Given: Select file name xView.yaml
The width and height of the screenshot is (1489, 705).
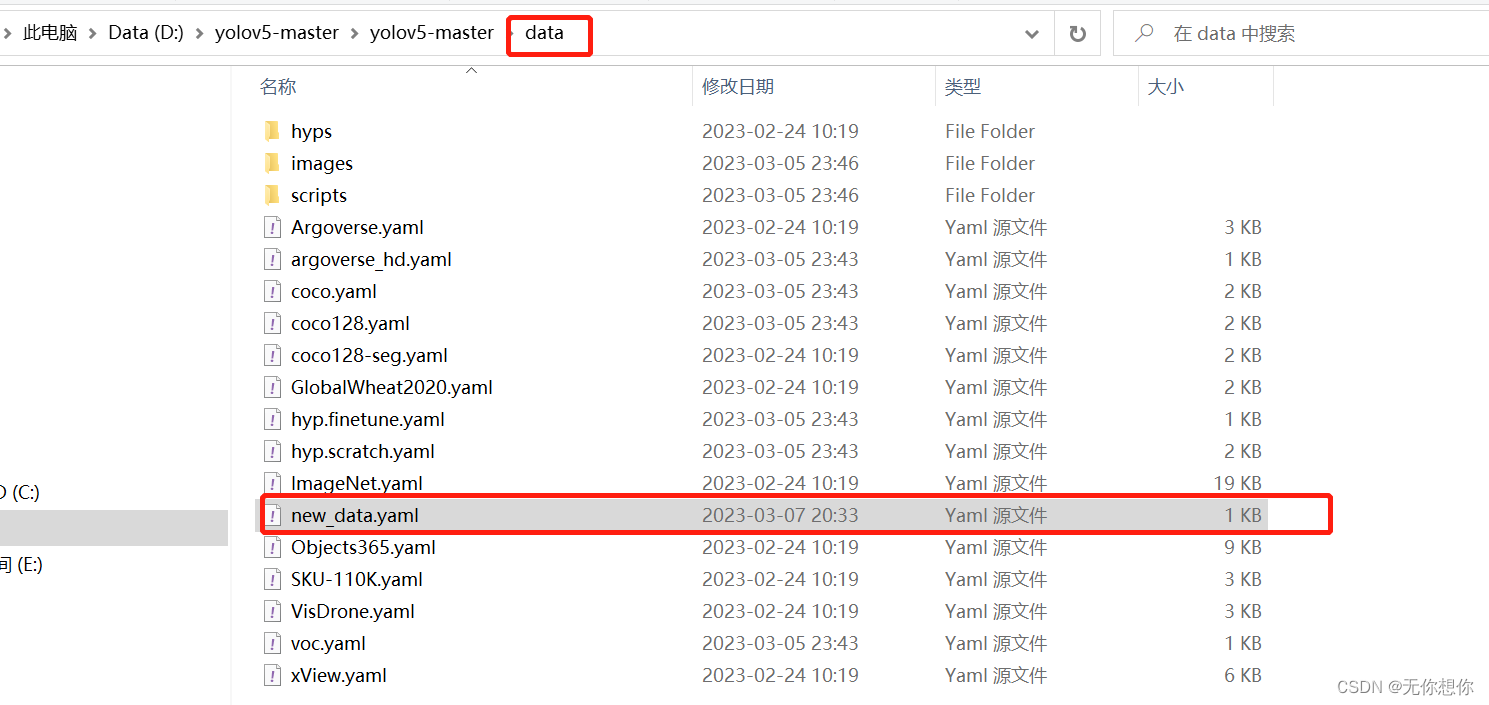Looking at the screenshot, I should pyautogui.click(x=339, y=675).
